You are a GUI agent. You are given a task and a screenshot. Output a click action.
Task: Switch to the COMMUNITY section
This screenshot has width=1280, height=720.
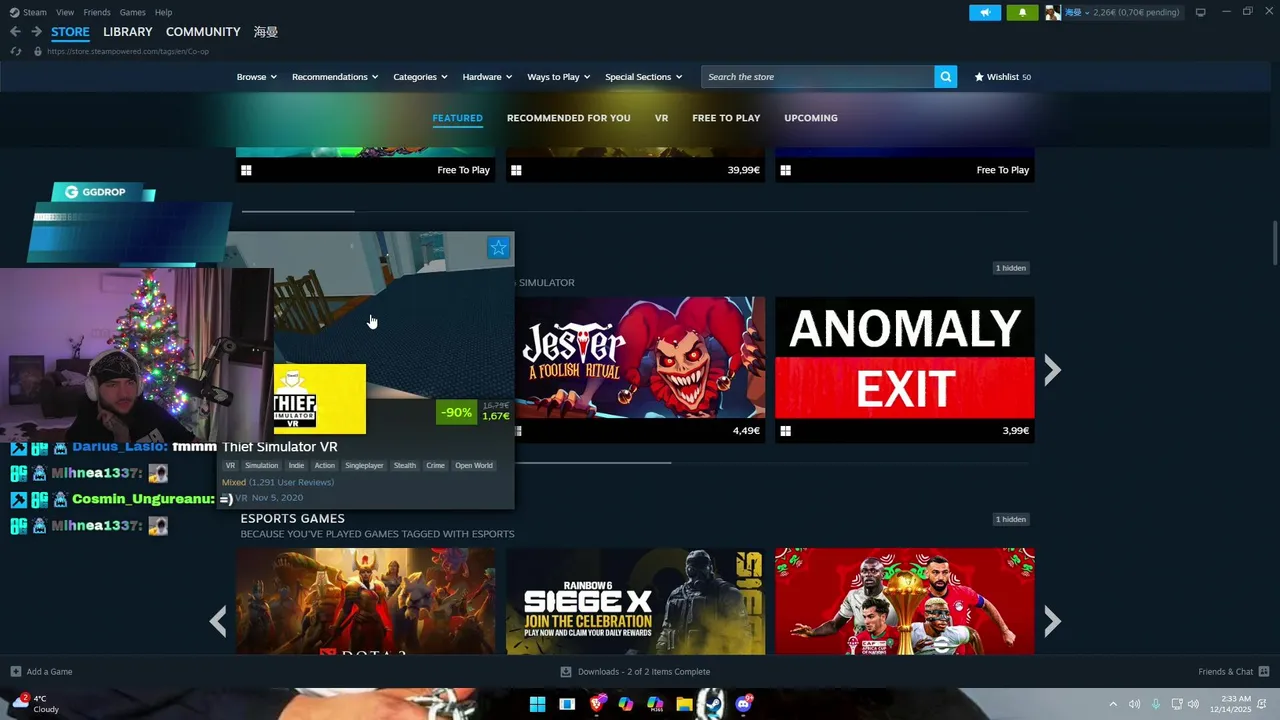[203, 32]
